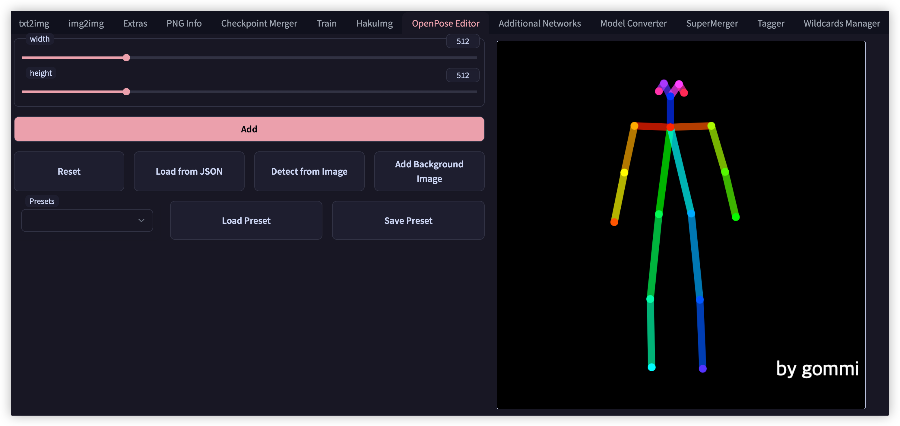Screen dimensions: 900x426
Task: Click the pink Add button
Action: [x=249, y=129]
